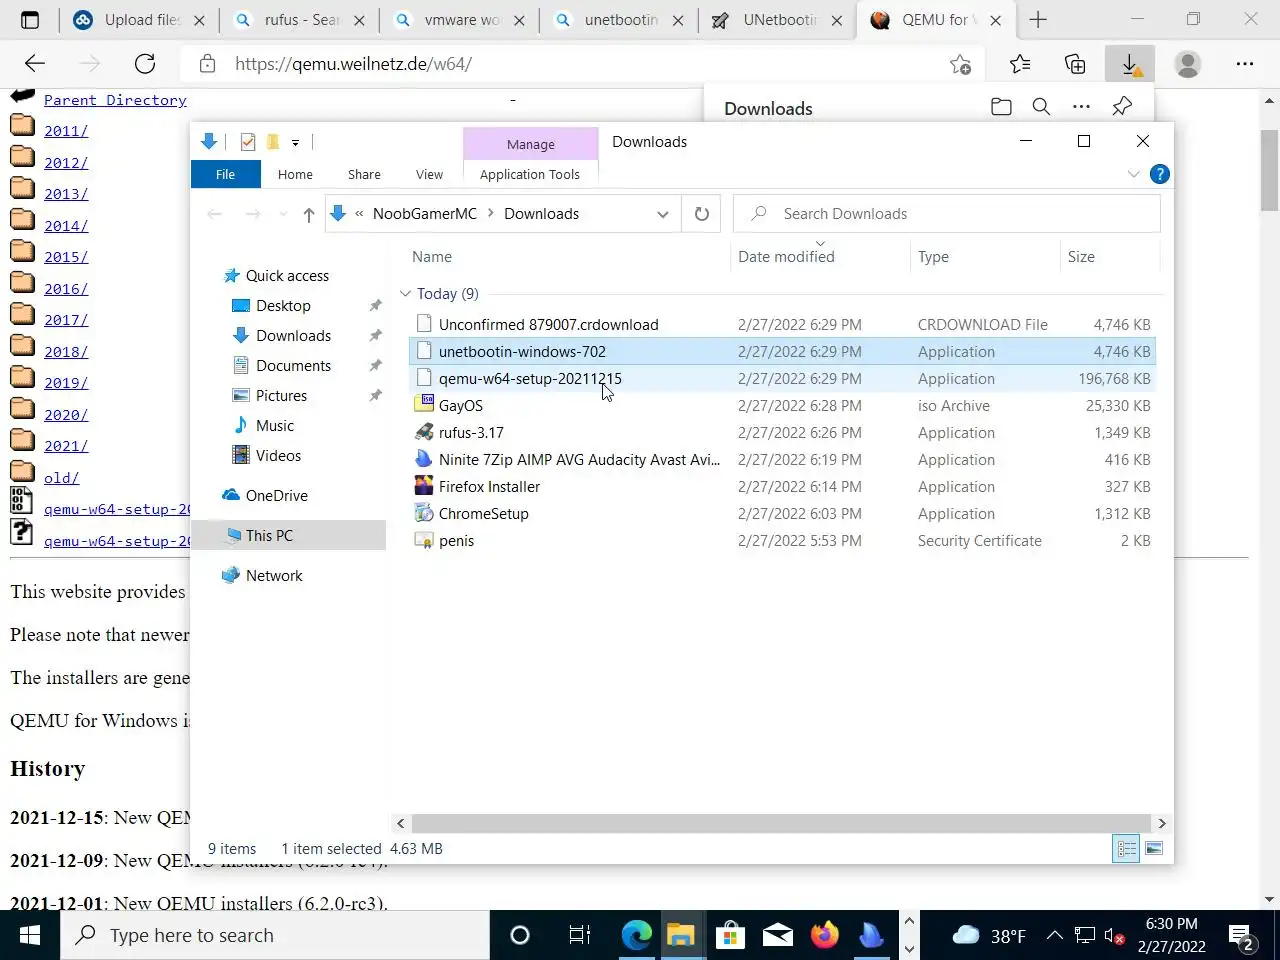Open downloads folder icon in Downloads flyout
Image resolution: width=1280 pixels, height=960 pixels.
pos(1001,106)
